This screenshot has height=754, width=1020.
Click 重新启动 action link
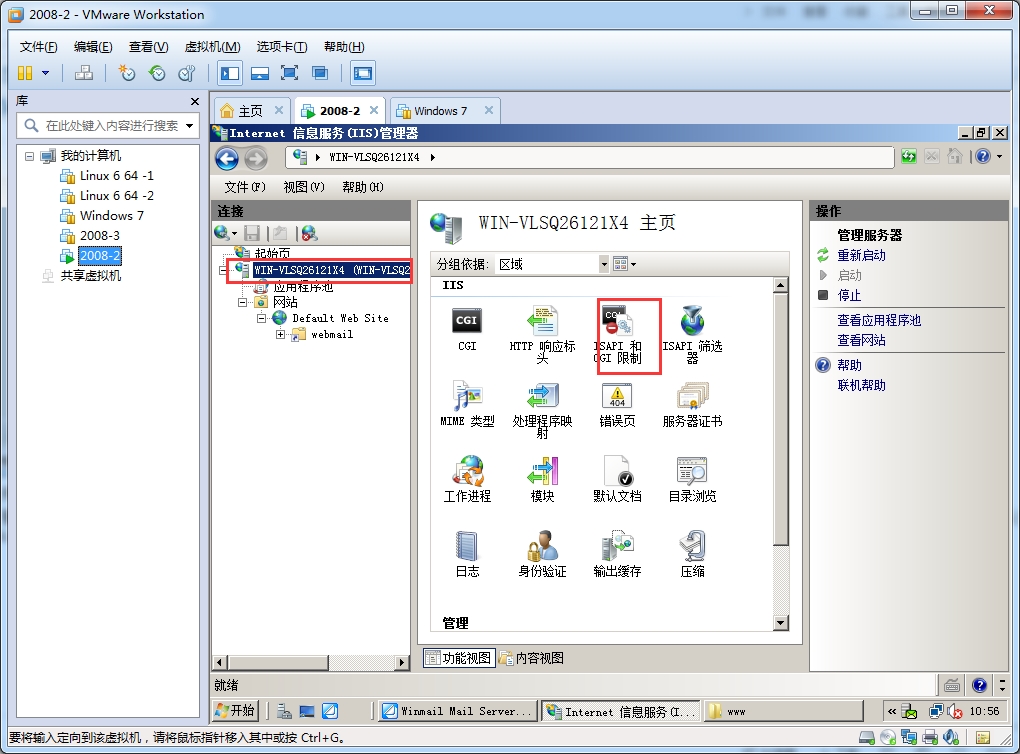tap(861, 256)
